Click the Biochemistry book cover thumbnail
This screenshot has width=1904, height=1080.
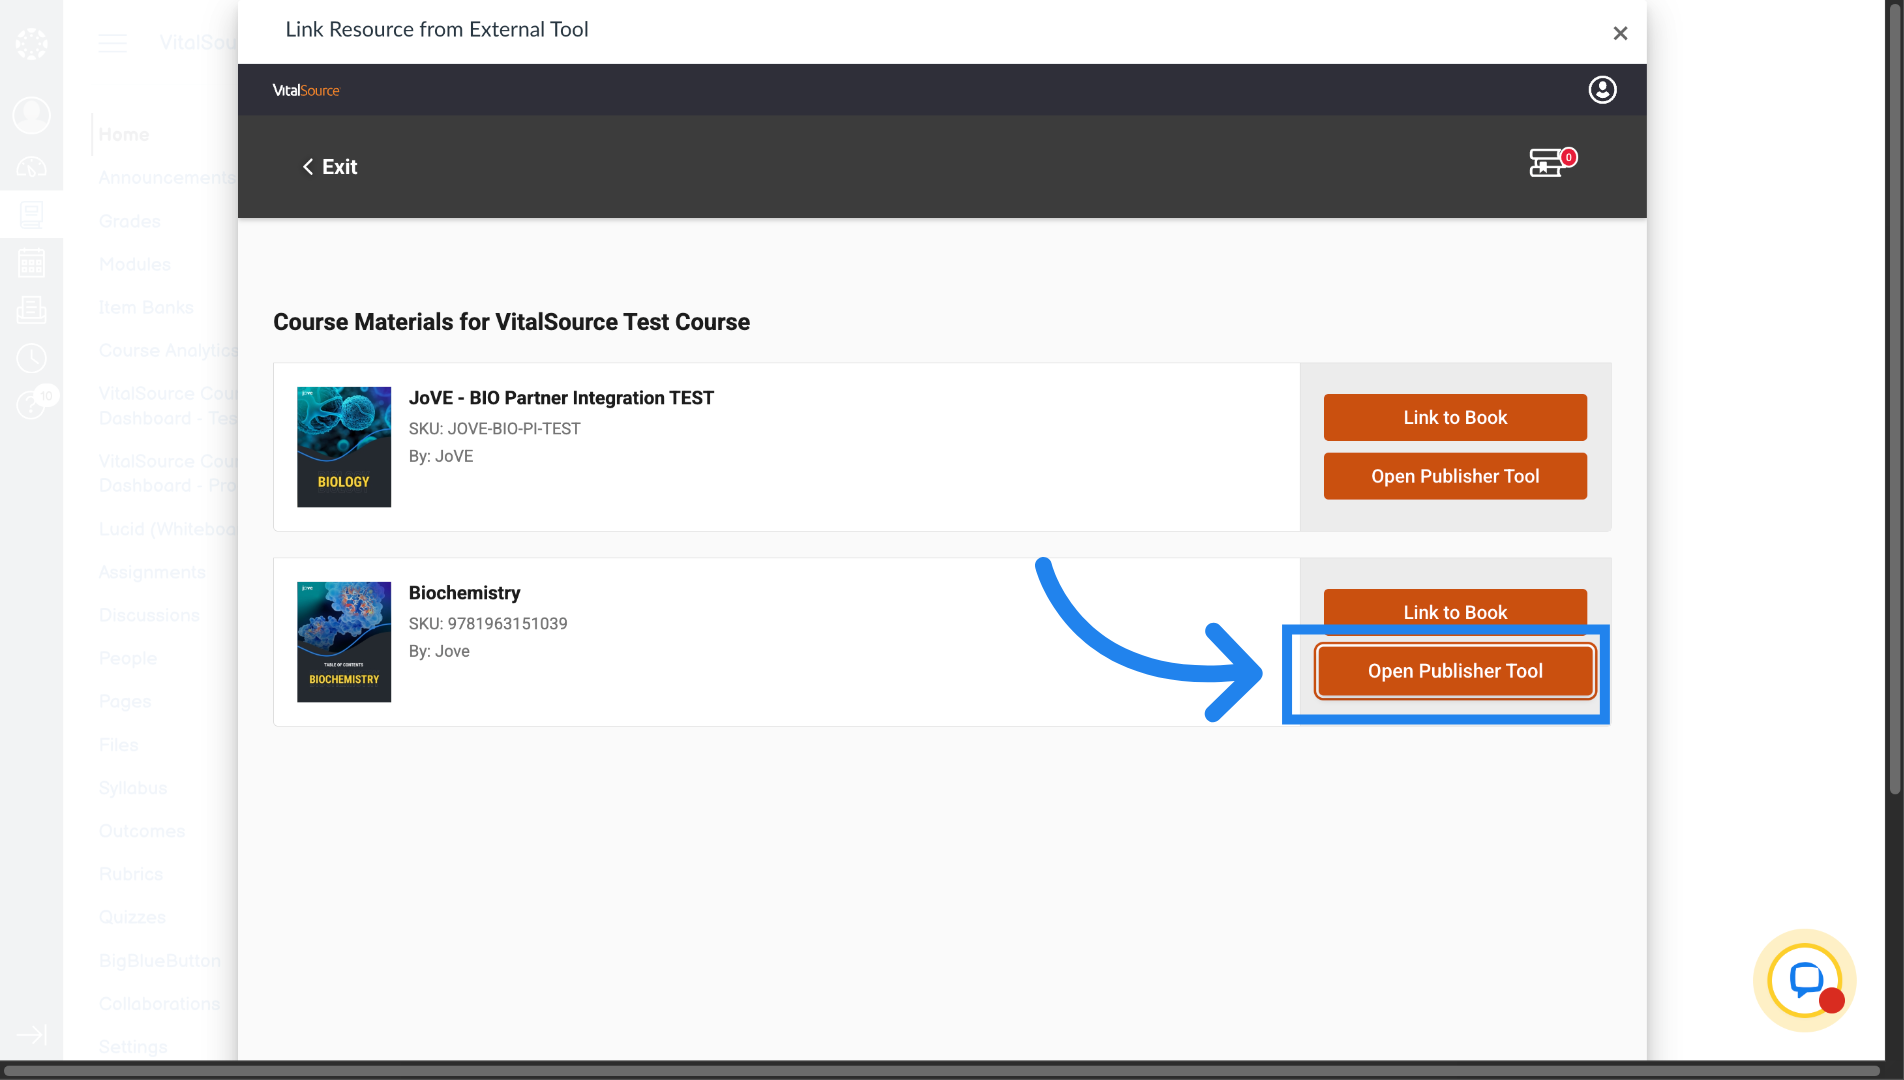344,642
